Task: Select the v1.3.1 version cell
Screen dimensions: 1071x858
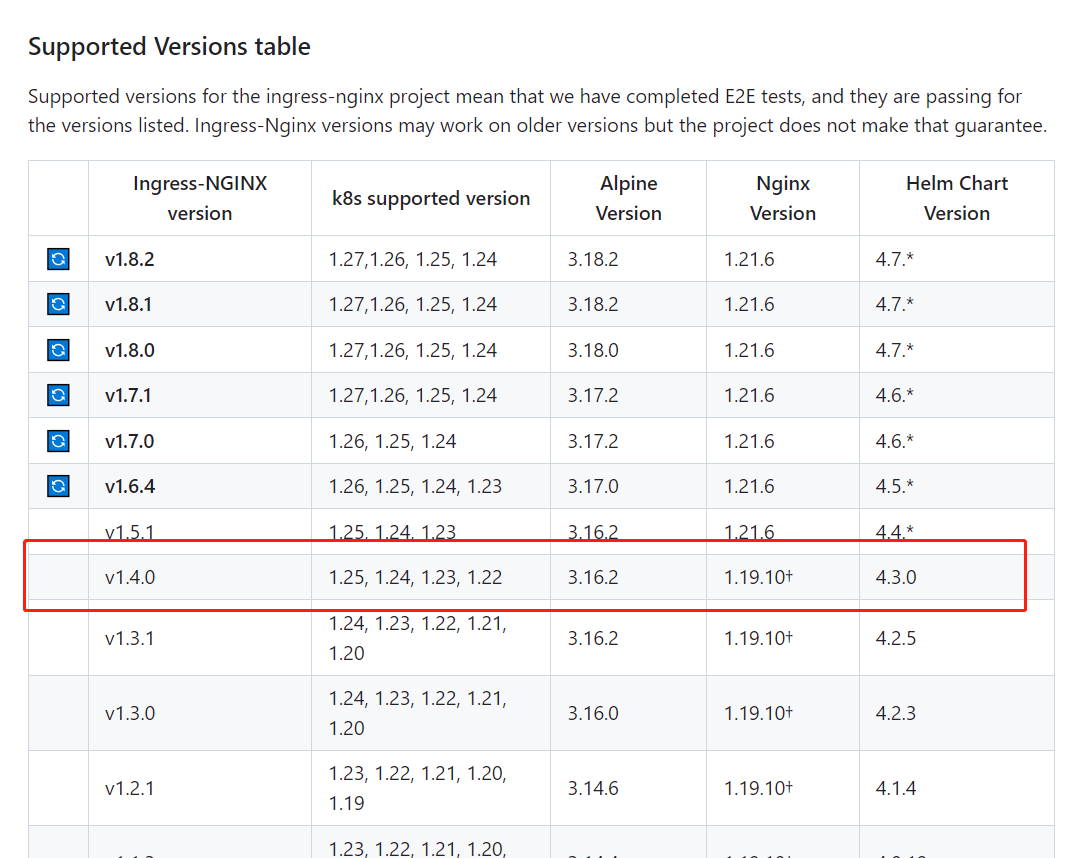Action: (x=199, y=638)
